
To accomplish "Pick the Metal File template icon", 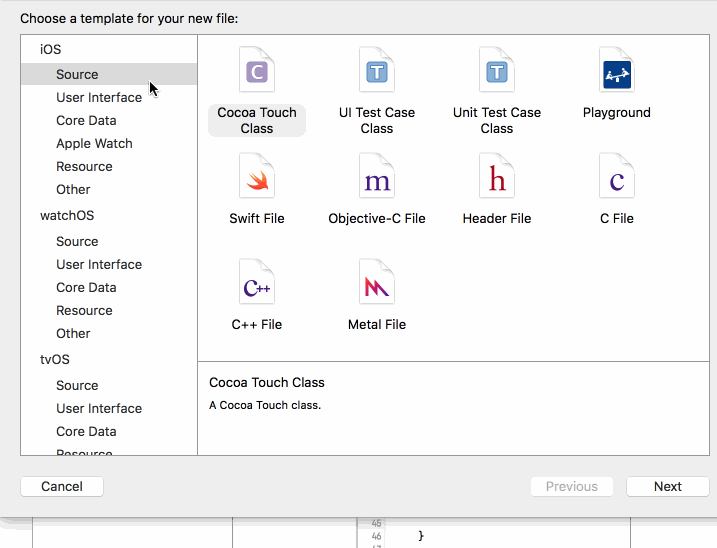I will [x=377, y=283].
